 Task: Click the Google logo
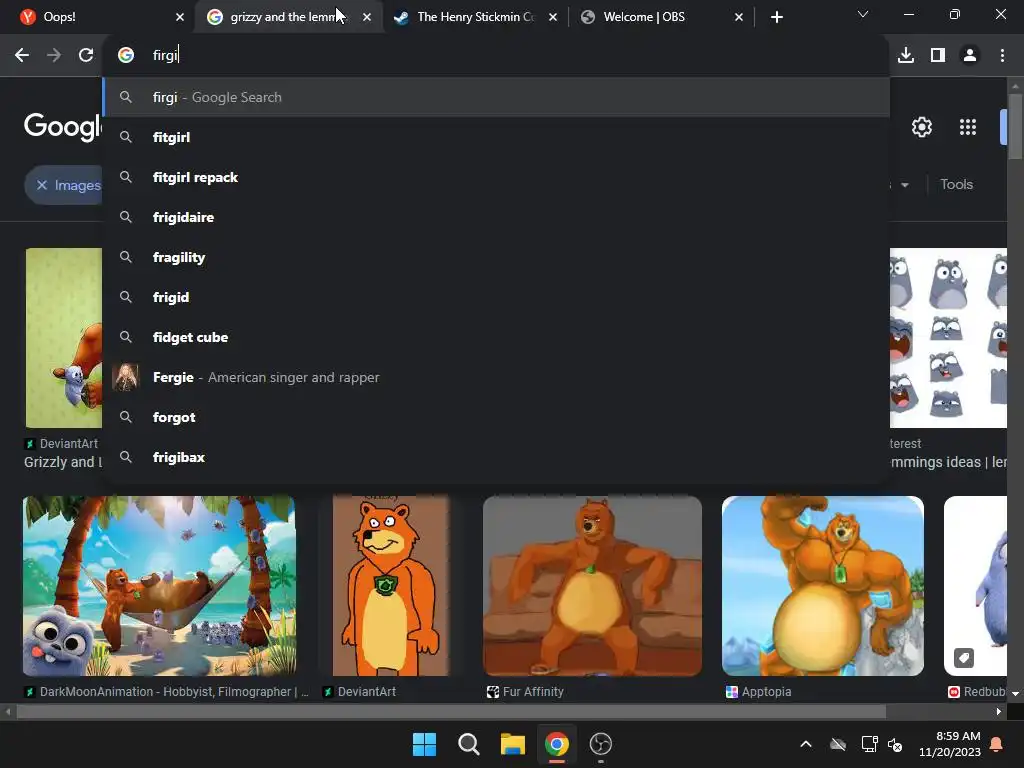(x=63, y=126)
